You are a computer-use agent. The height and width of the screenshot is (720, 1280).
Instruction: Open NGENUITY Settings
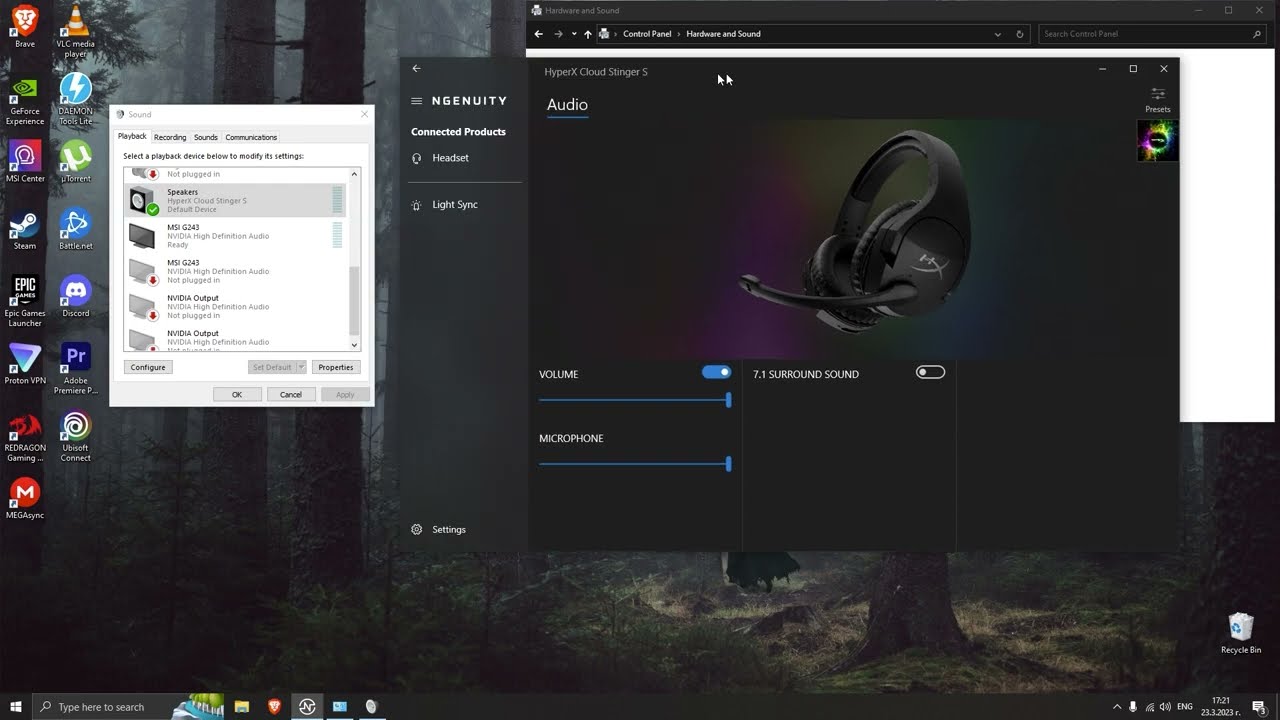point(439,530)
